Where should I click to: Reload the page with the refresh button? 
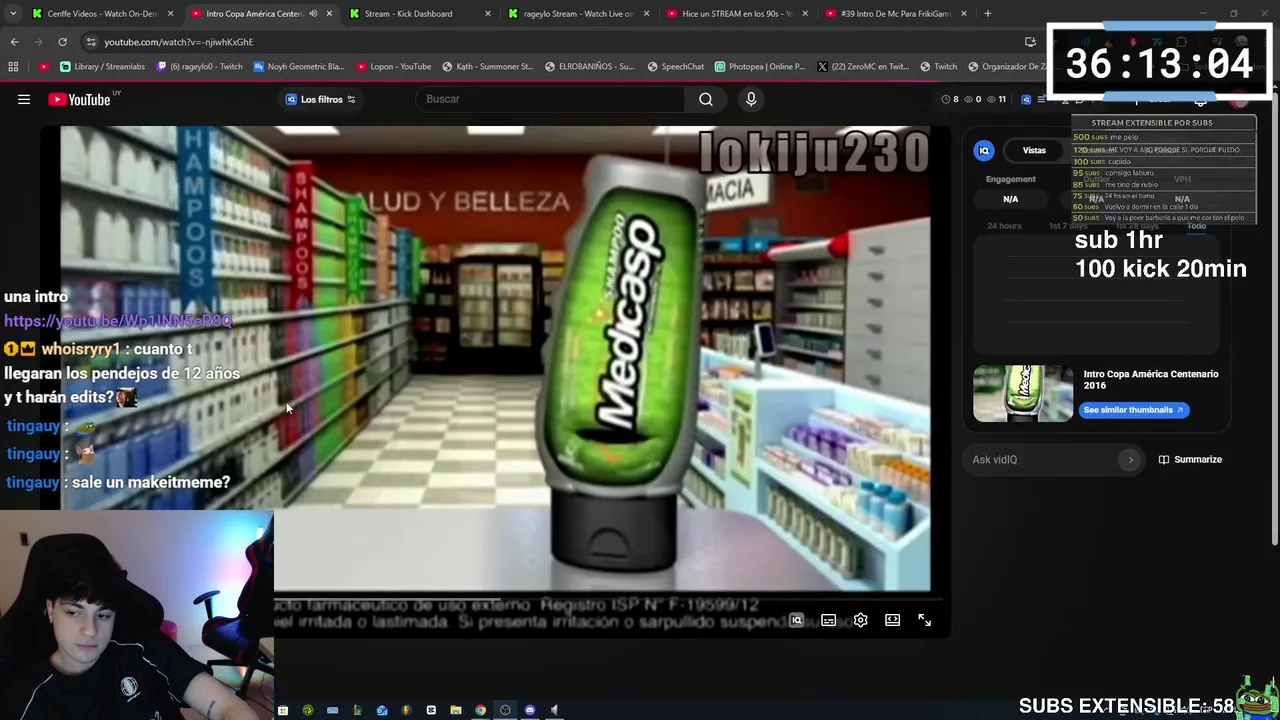62,42
